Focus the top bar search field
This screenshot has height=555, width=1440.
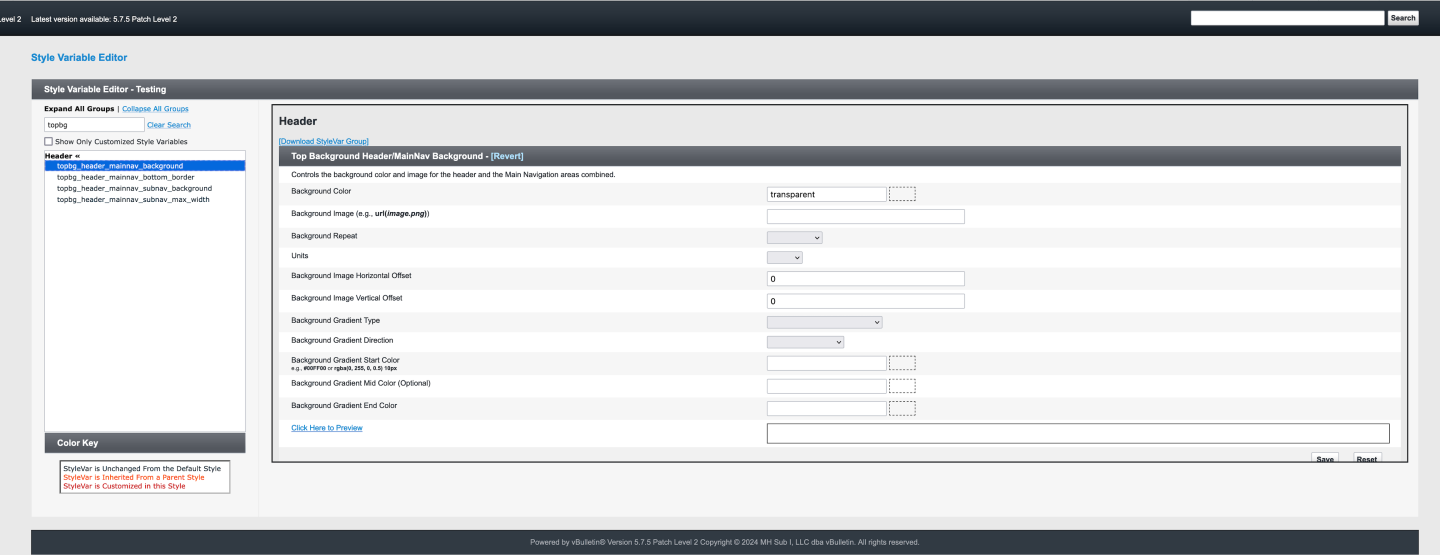pos(1287,18)
